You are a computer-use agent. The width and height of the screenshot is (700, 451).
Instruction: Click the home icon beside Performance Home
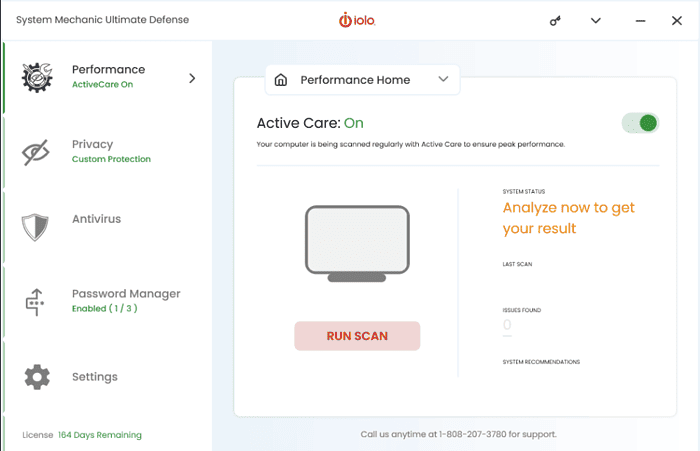[x=281, y=80]
